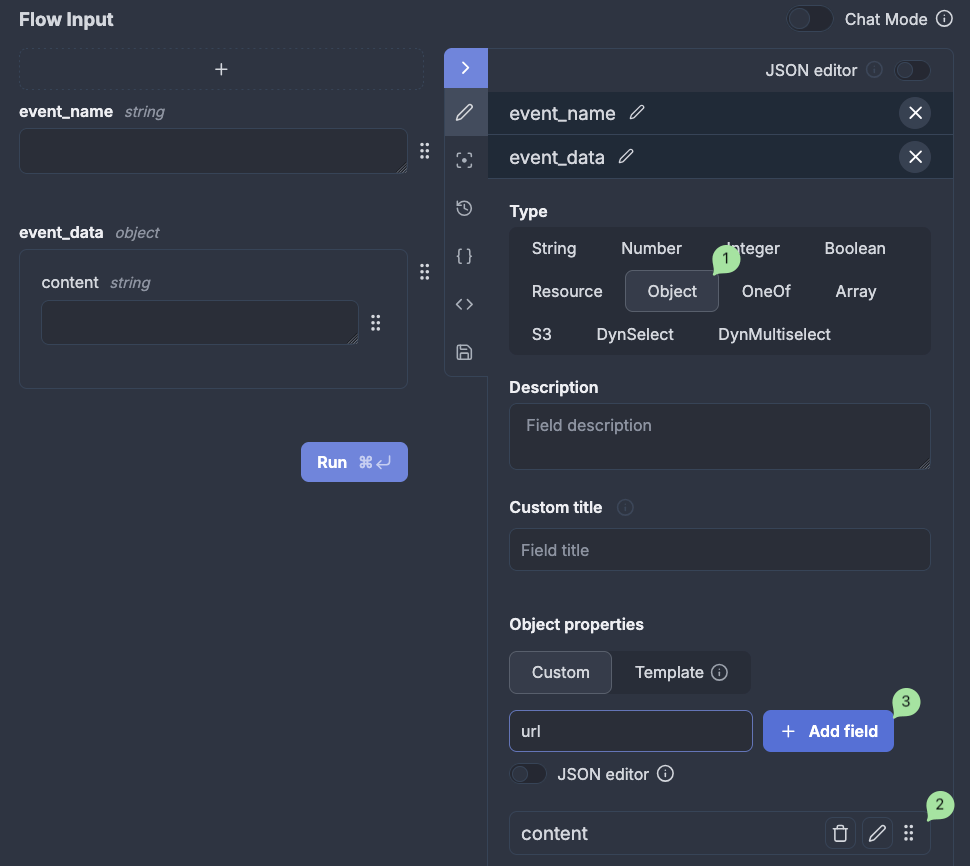This screenshot has width=970, height=866.
Task: Open the history panel via the clock icon
Action: 464,208
